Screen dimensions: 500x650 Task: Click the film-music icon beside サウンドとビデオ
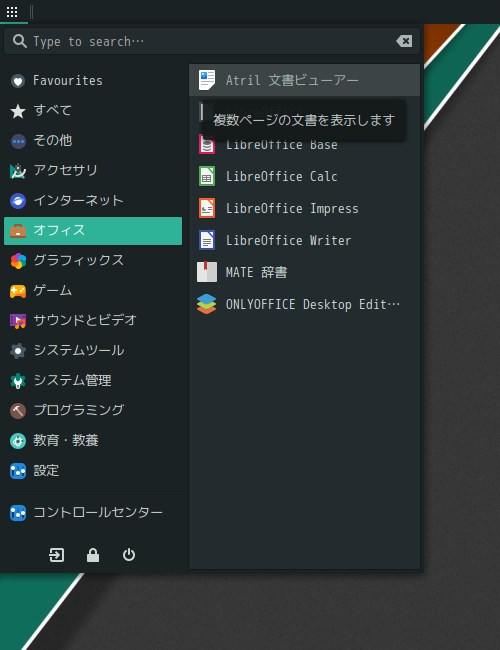click(18, 321)
